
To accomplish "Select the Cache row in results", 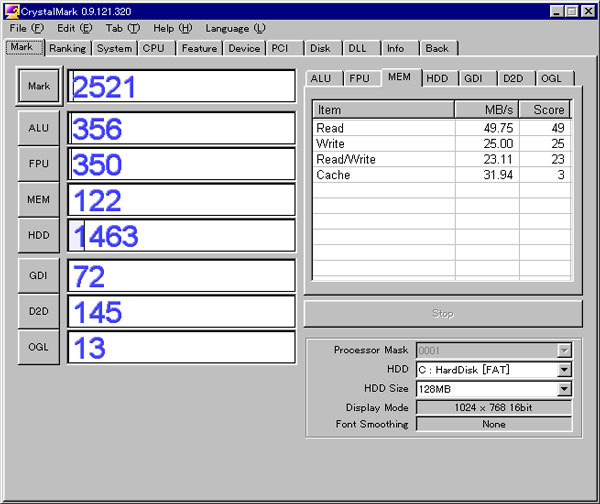I will tap(442, 175).
